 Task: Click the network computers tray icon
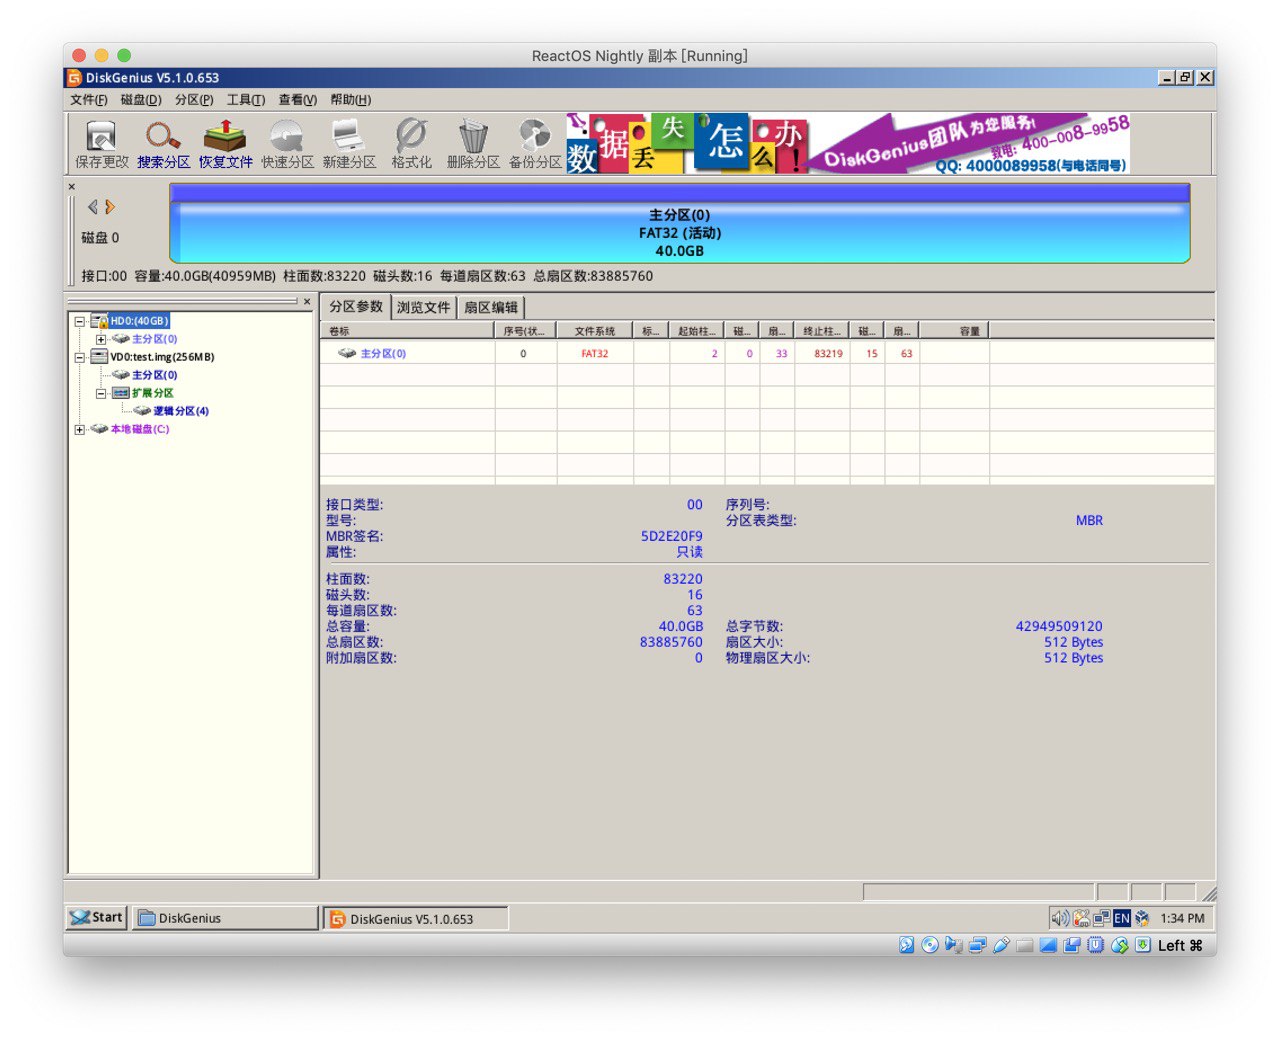tap(1102, 918)
